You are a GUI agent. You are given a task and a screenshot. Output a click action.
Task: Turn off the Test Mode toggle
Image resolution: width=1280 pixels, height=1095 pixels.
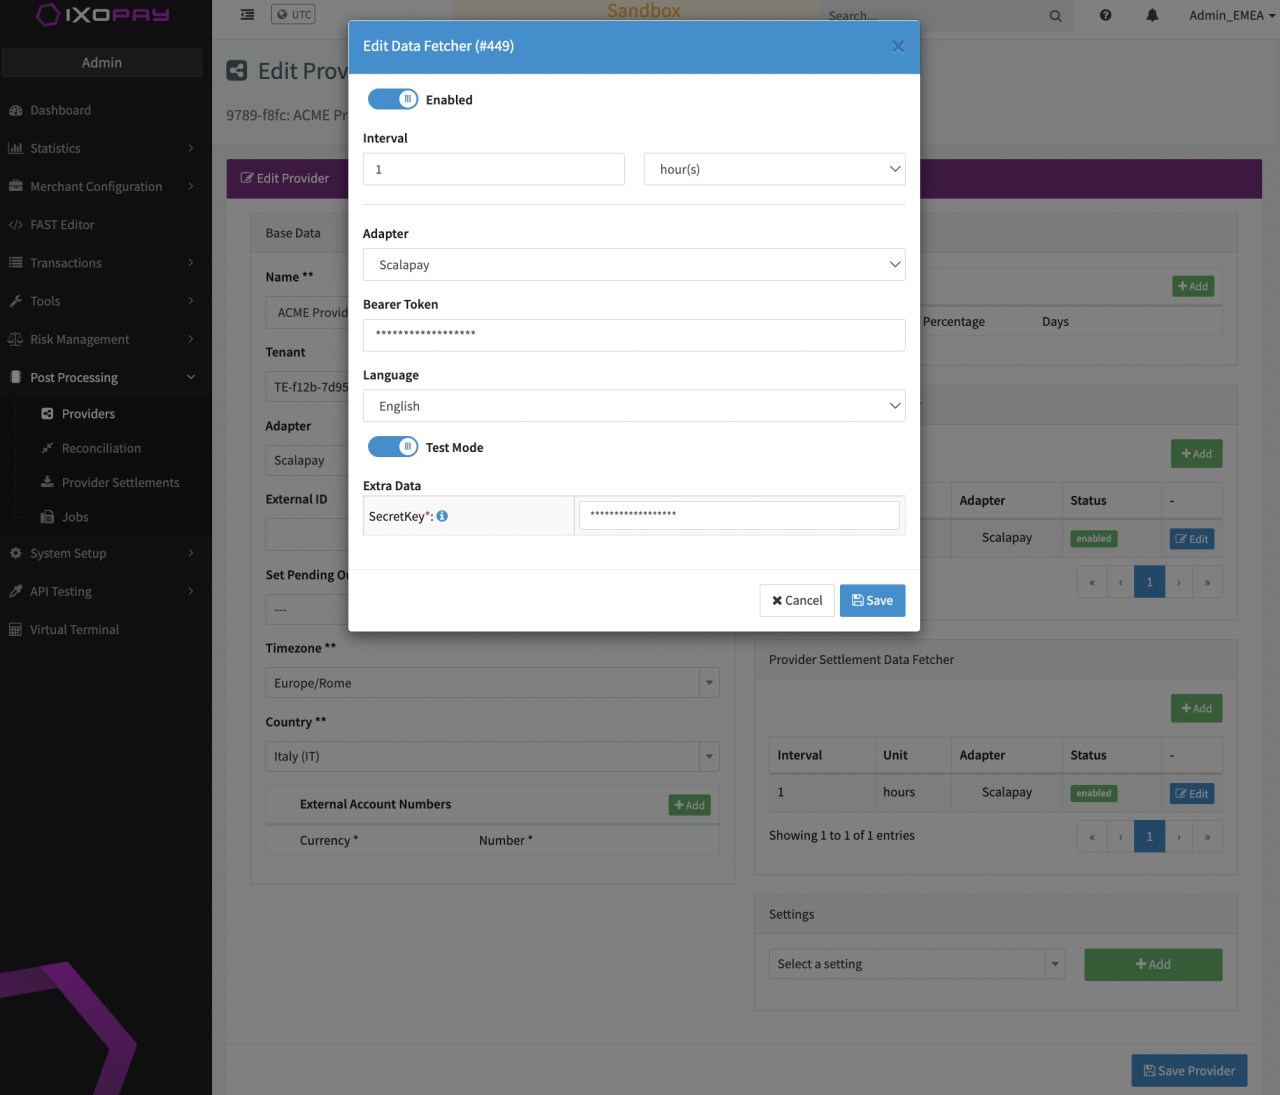tap(393, 447)
